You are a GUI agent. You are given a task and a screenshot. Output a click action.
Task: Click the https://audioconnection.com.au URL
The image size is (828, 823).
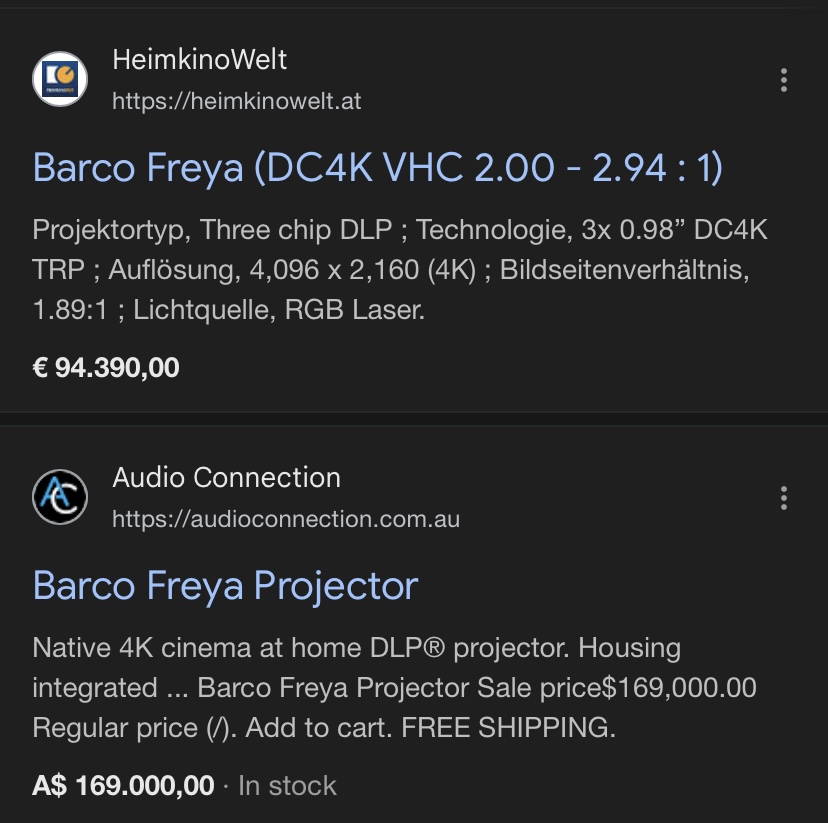[x=286, y=519]
